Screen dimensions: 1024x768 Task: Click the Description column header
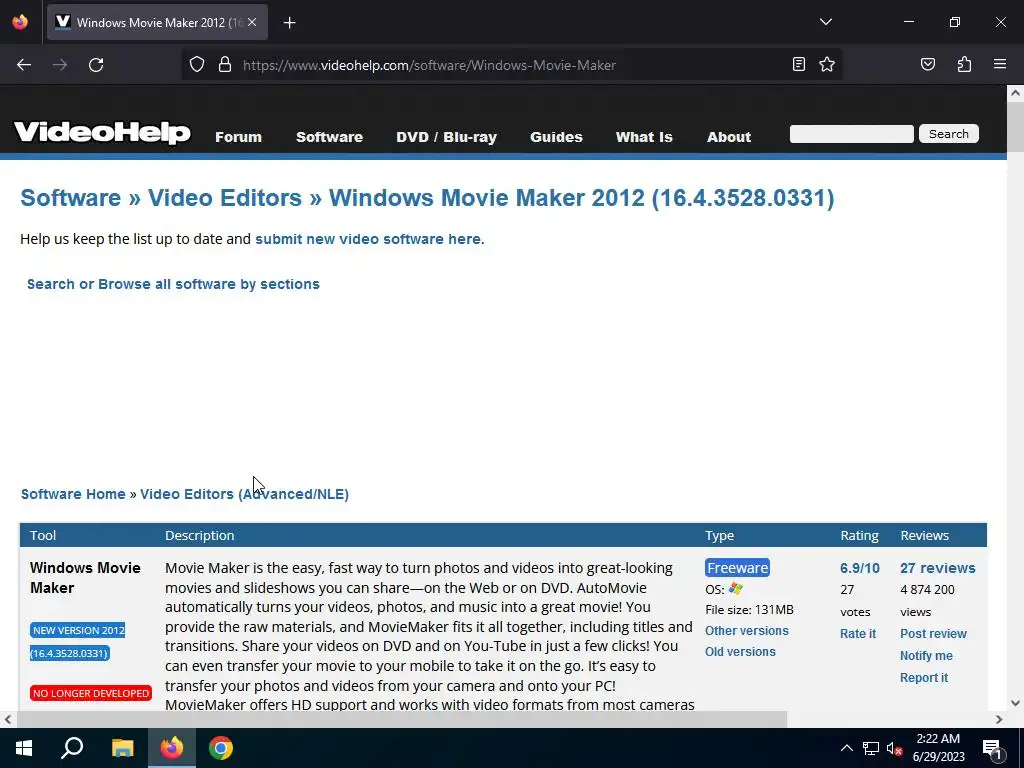[x=199, y=536]
